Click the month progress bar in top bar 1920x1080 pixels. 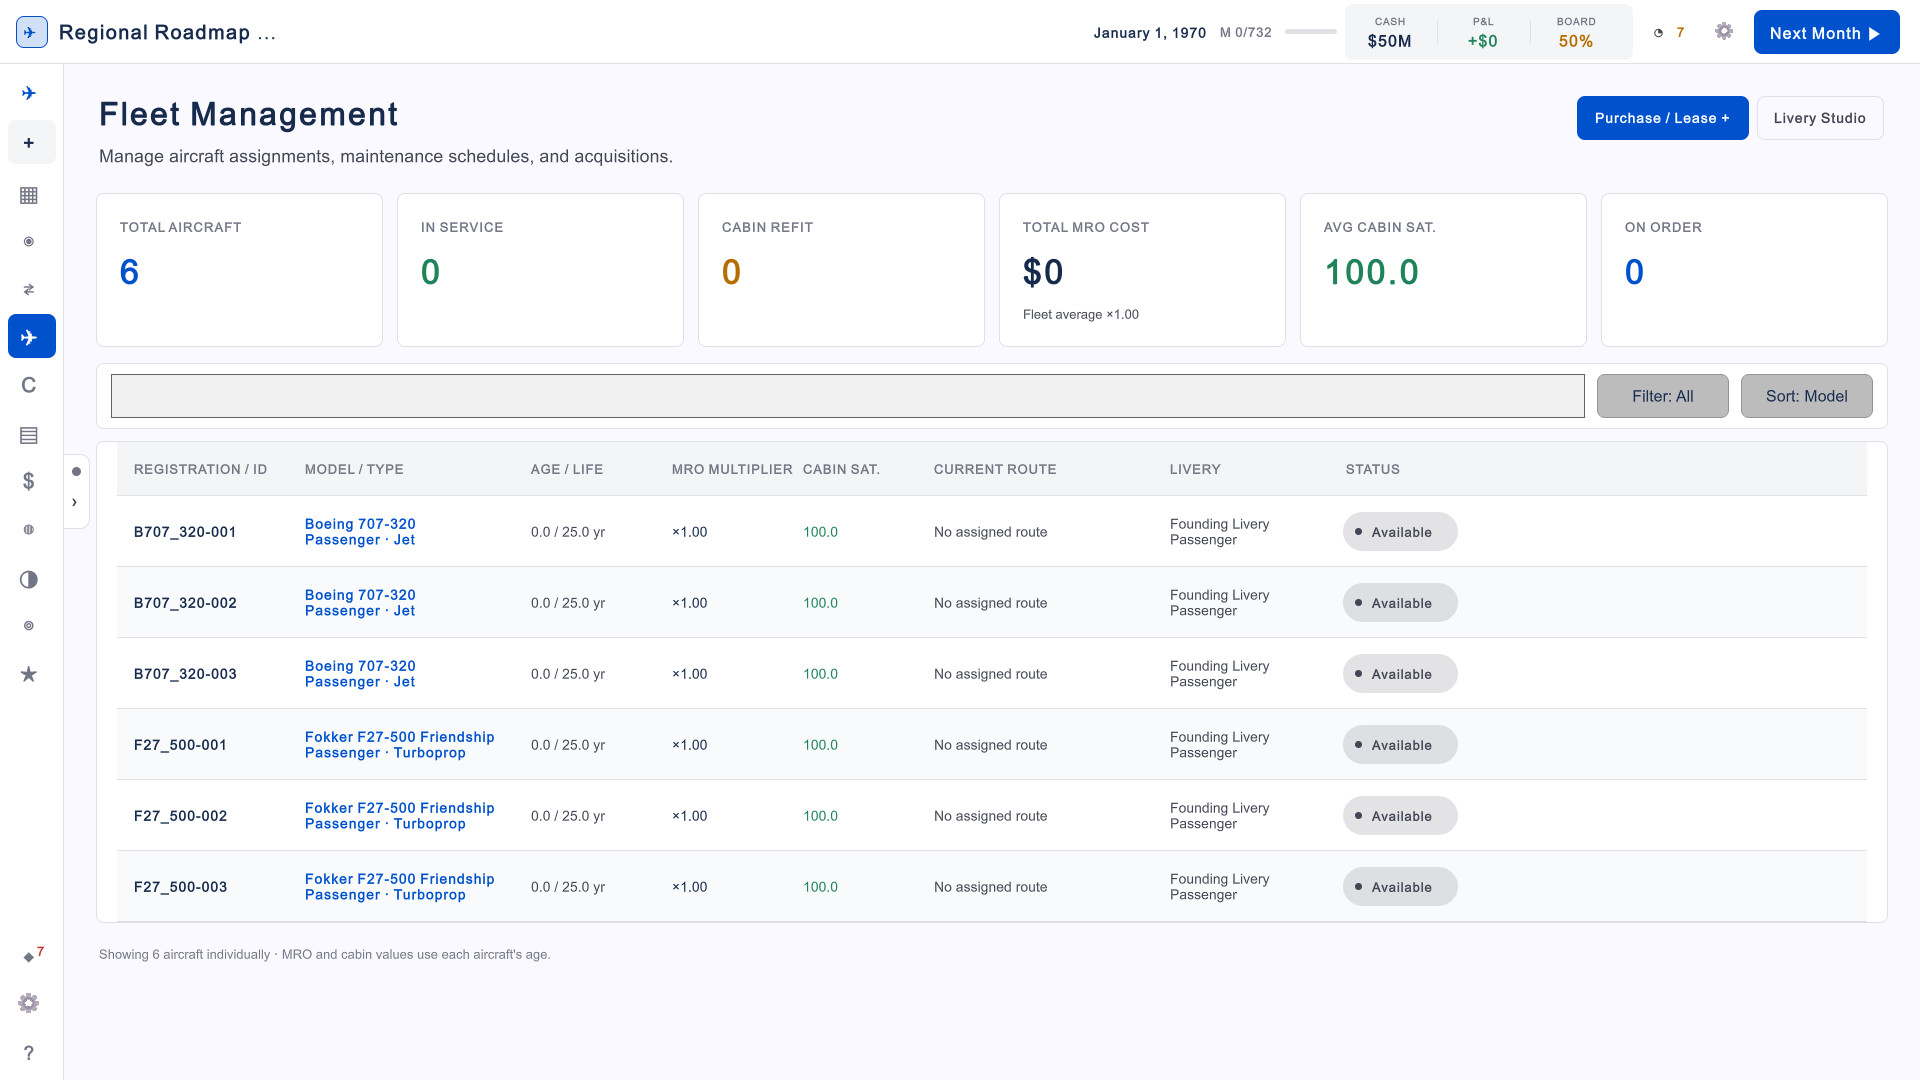[x=1310, y=32]
